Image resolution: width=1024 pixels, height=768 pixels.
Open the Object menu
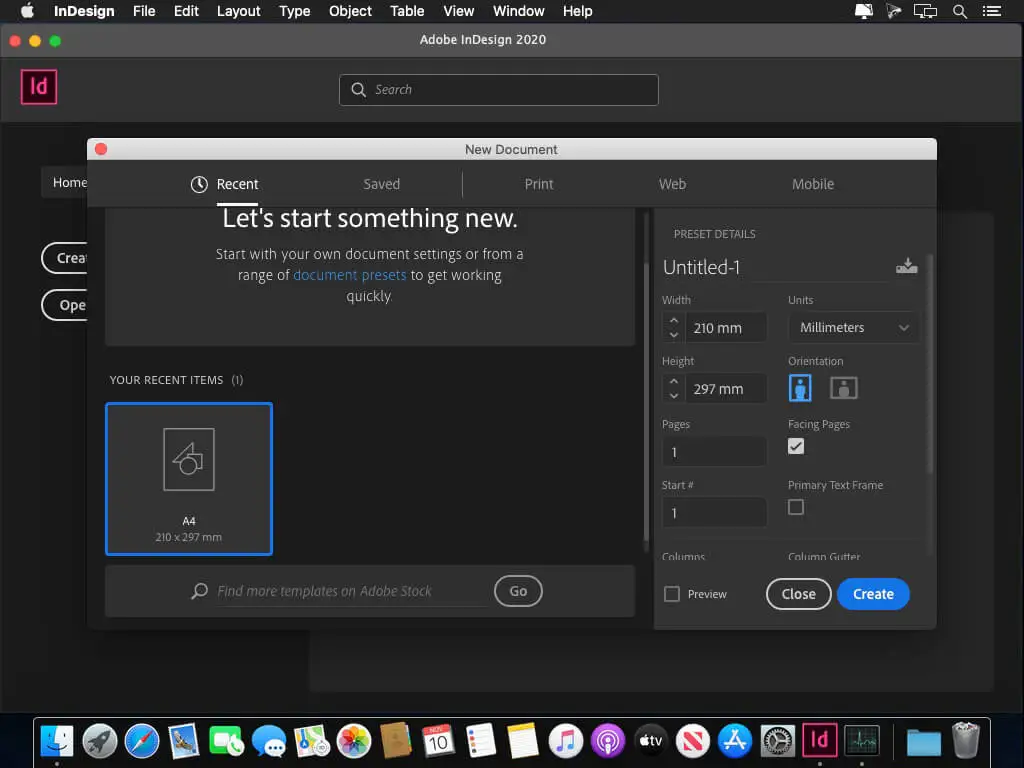[x=349, y=11]
